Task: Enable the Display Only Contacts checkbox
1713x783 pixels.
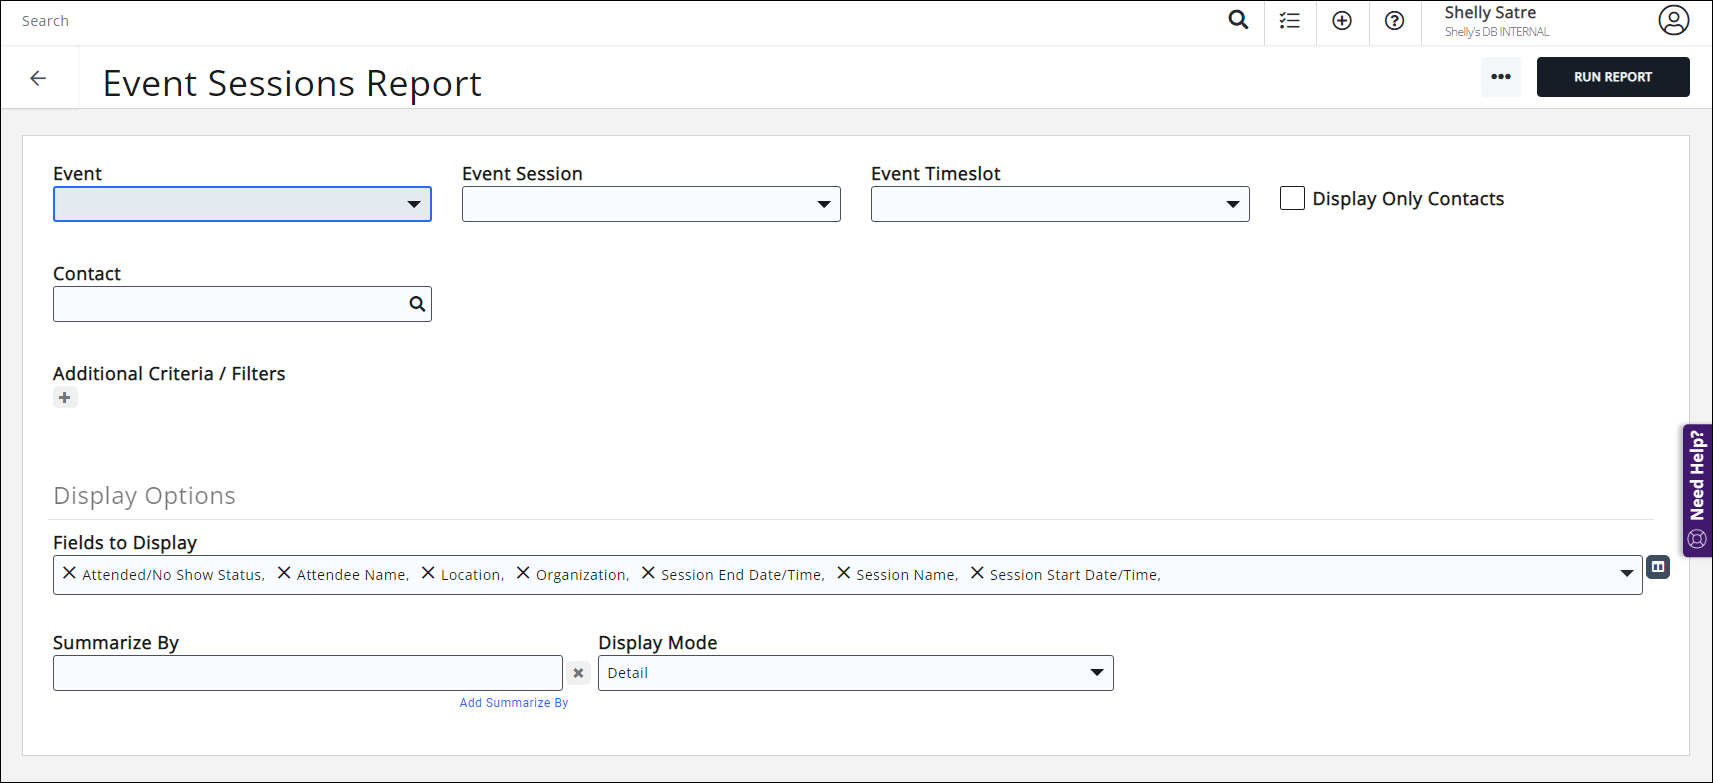Action: pyautogui.click(x=1292, y=198)
